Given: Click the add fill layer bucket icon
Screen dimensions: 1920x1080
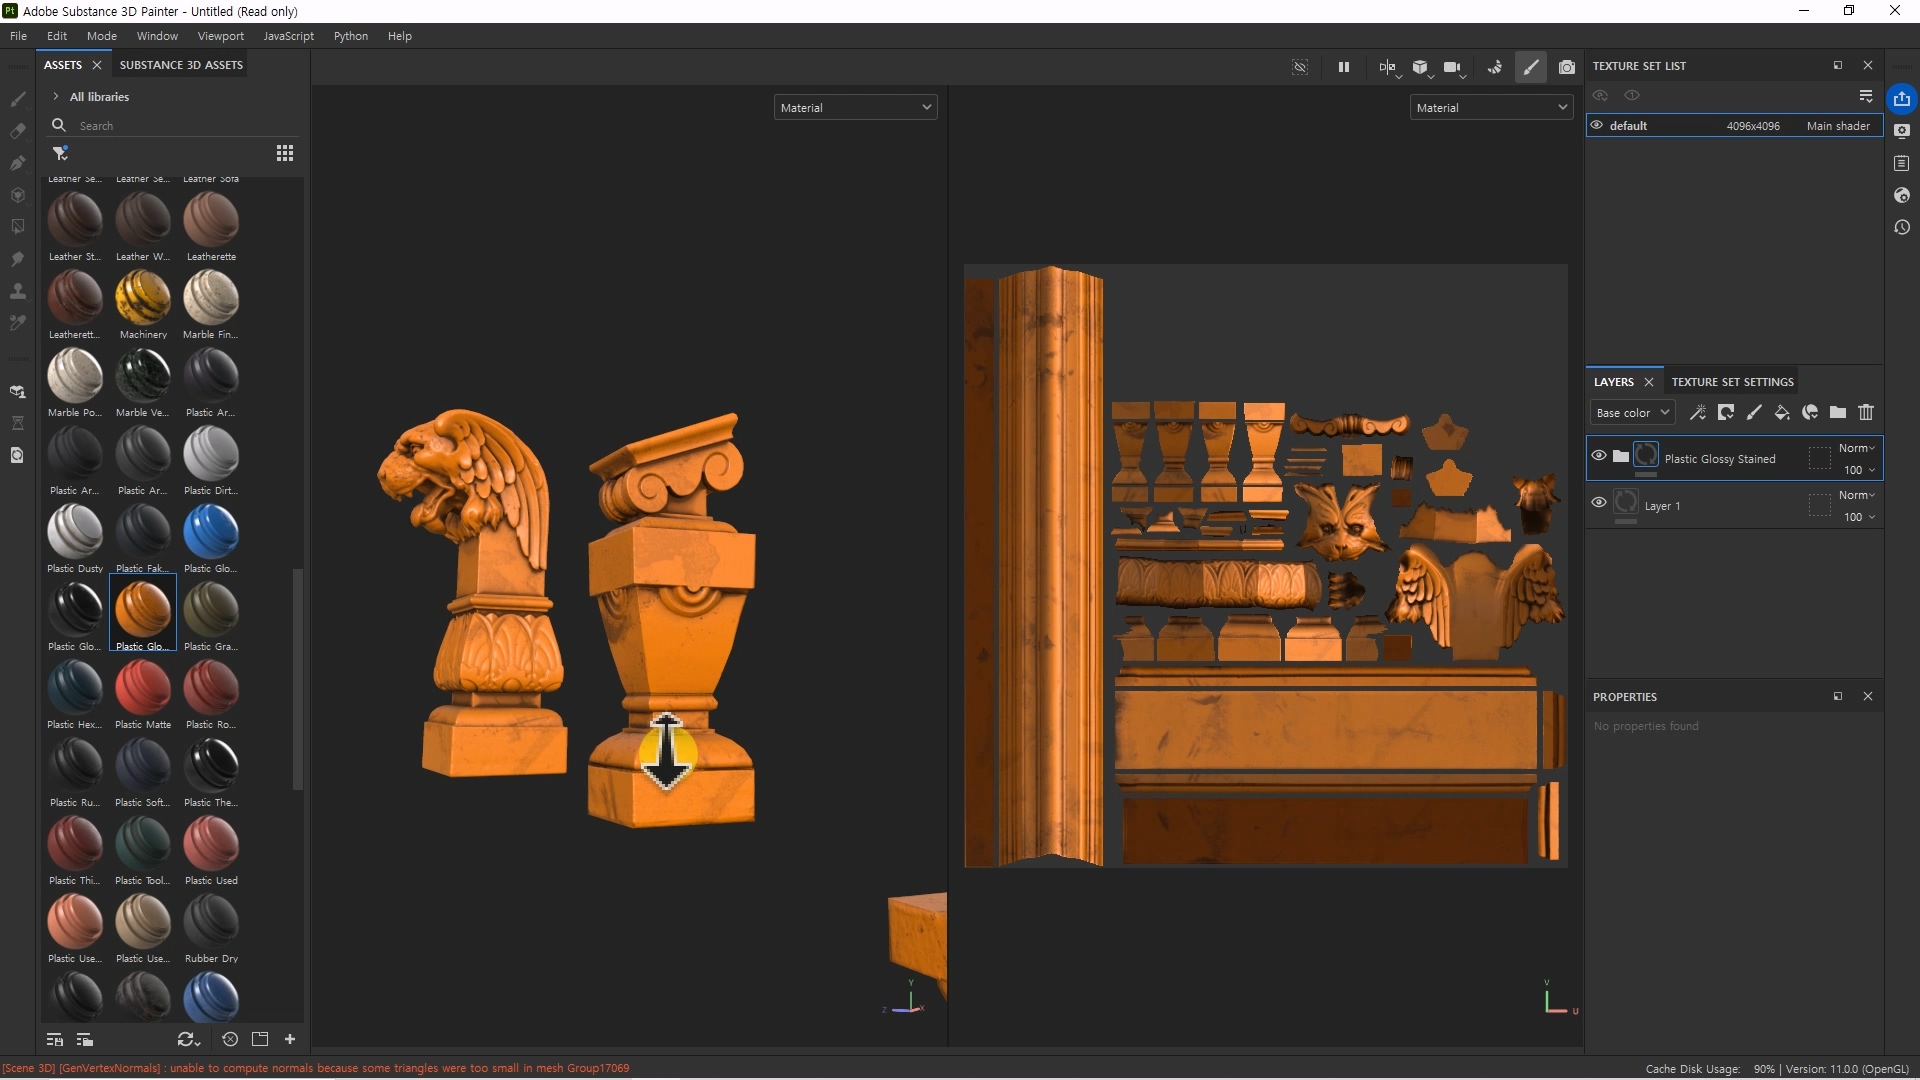Looking at the screenshot, I should [x=1782, y=412].
